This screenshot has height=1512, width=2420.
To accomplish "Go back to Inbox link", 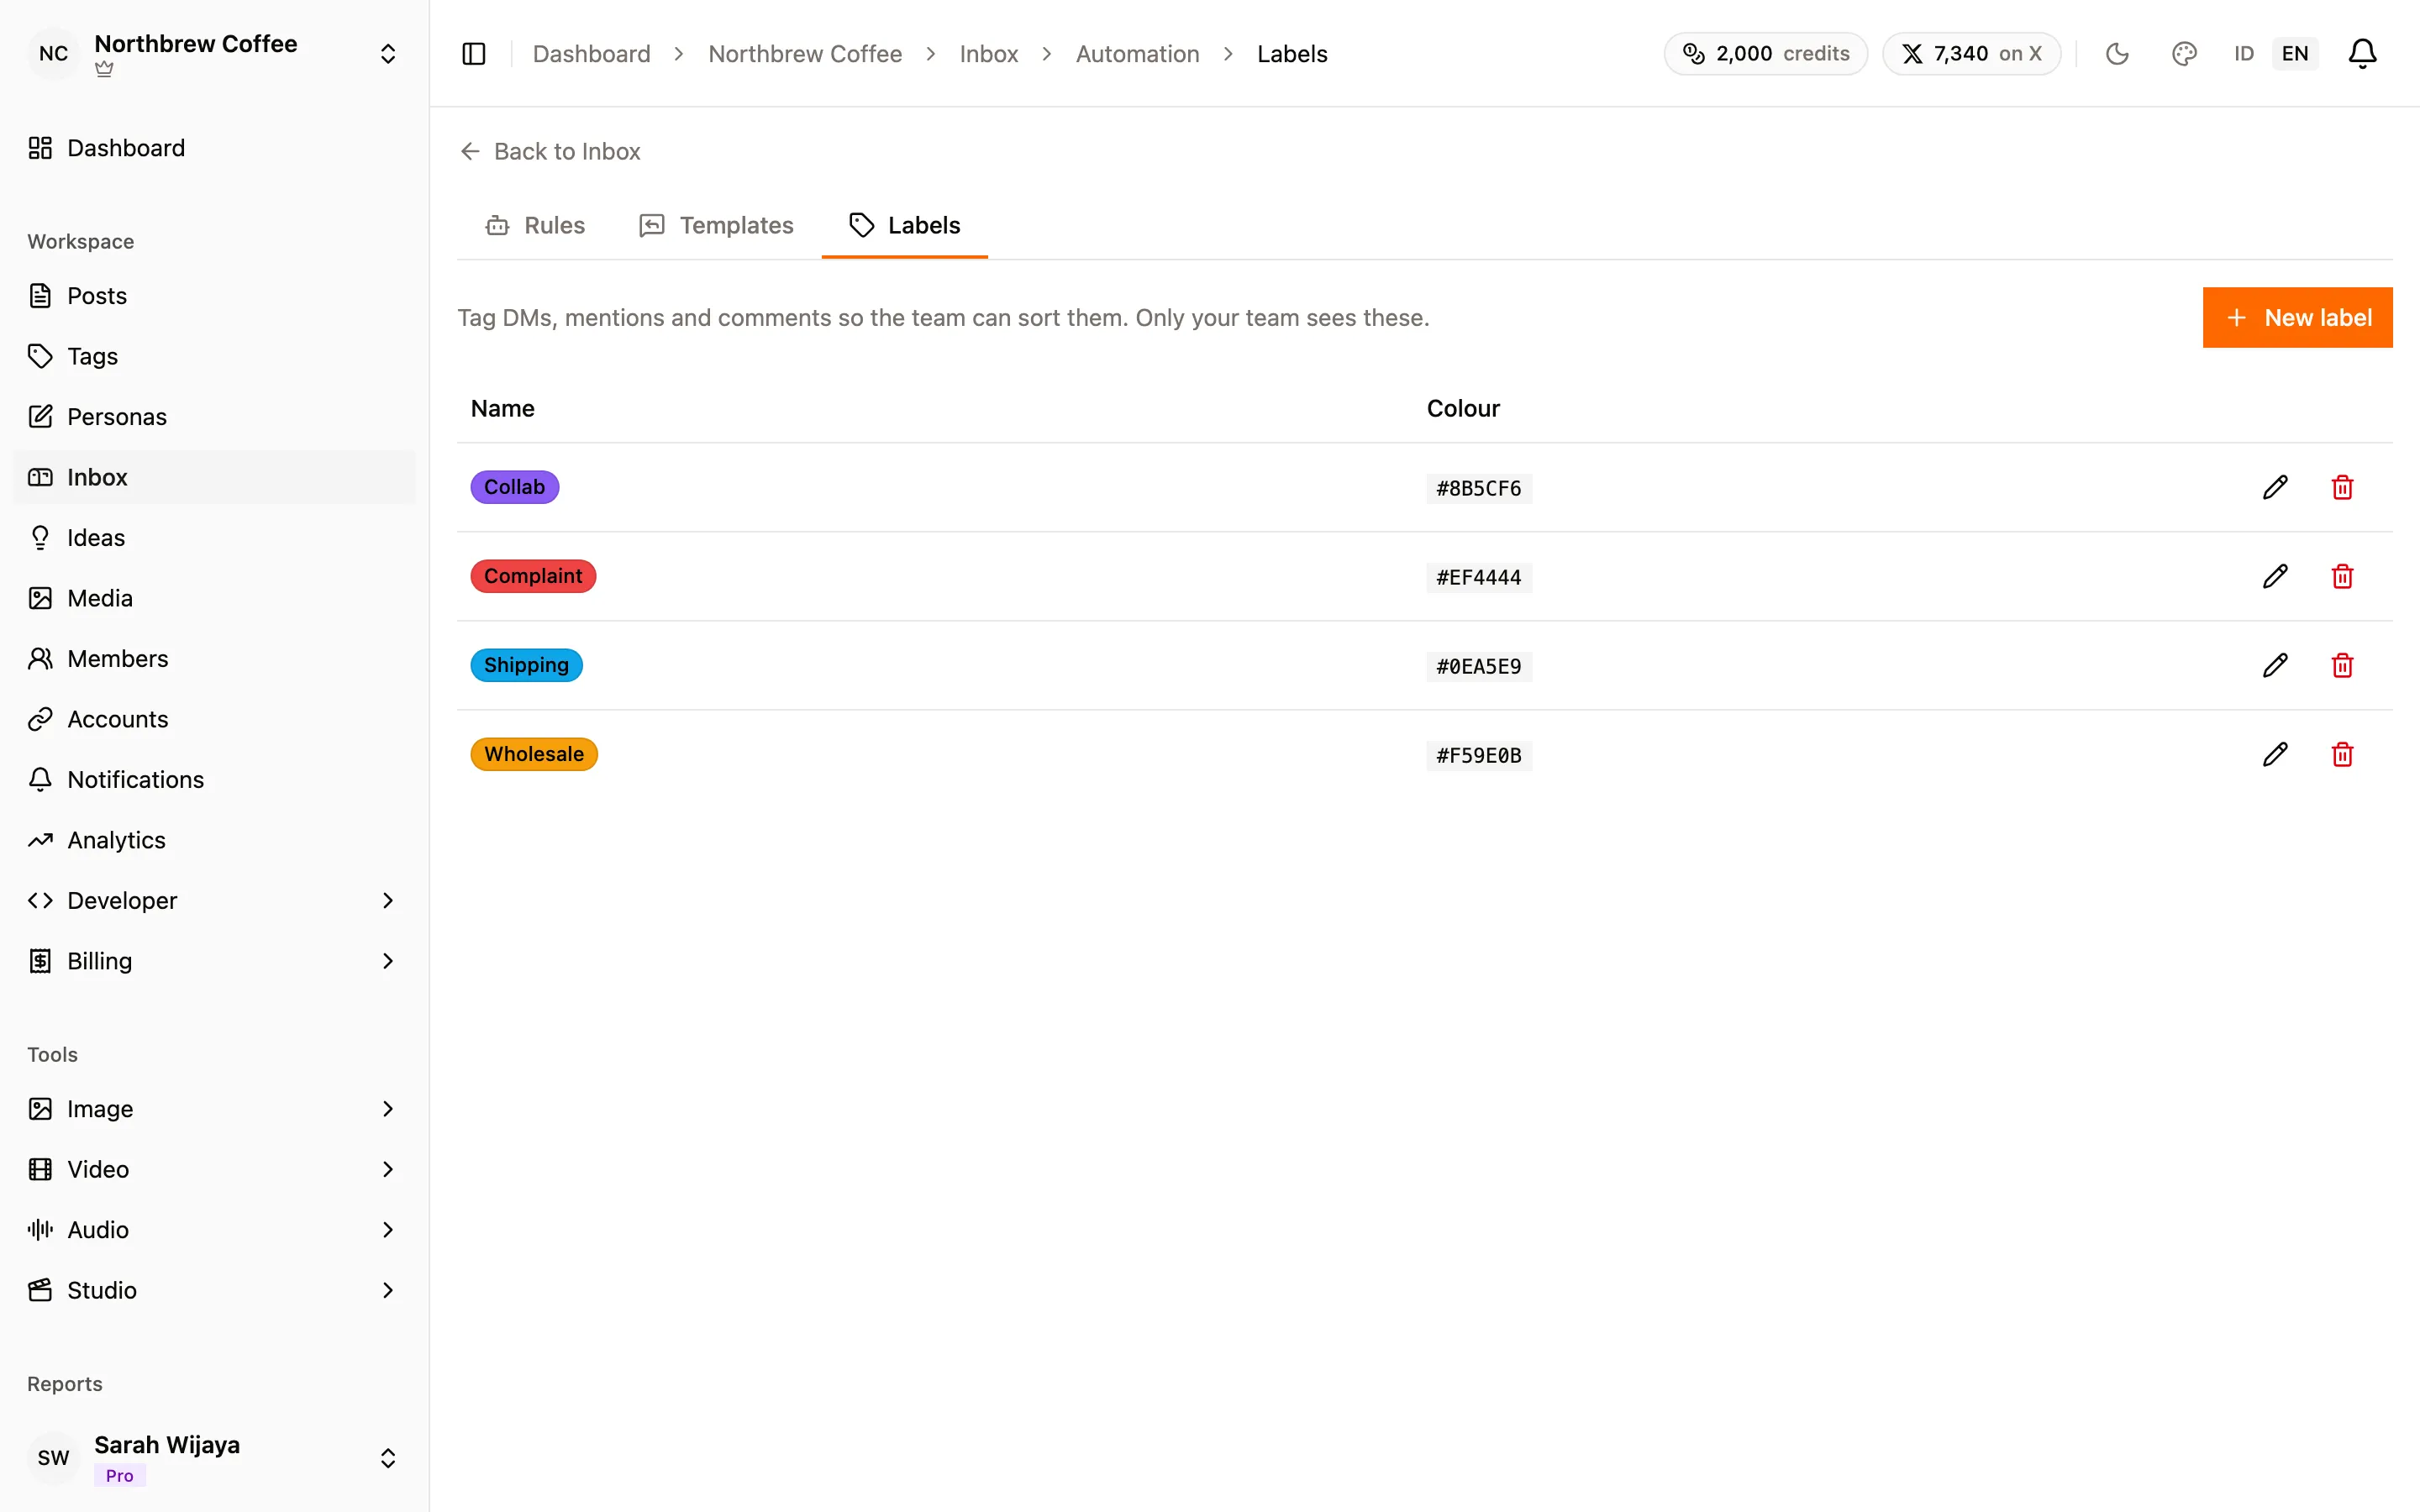I will tap(550, 151).
